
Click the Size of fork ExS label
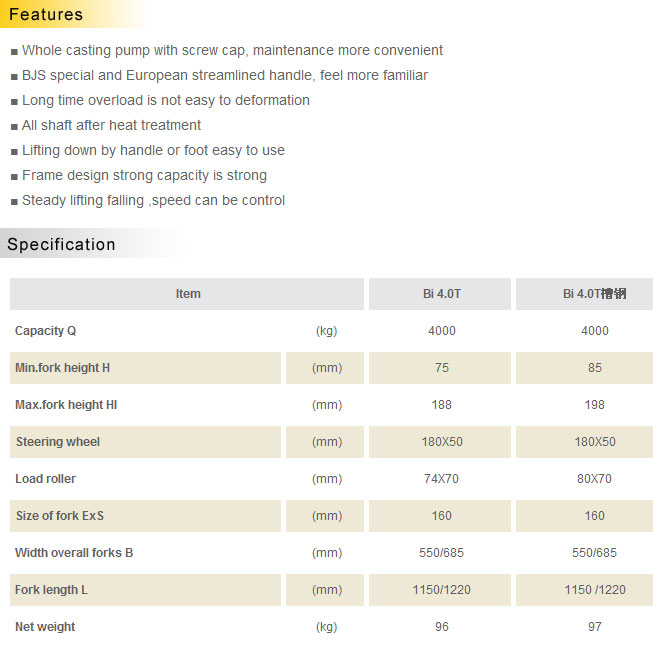[x=60, y=516]
